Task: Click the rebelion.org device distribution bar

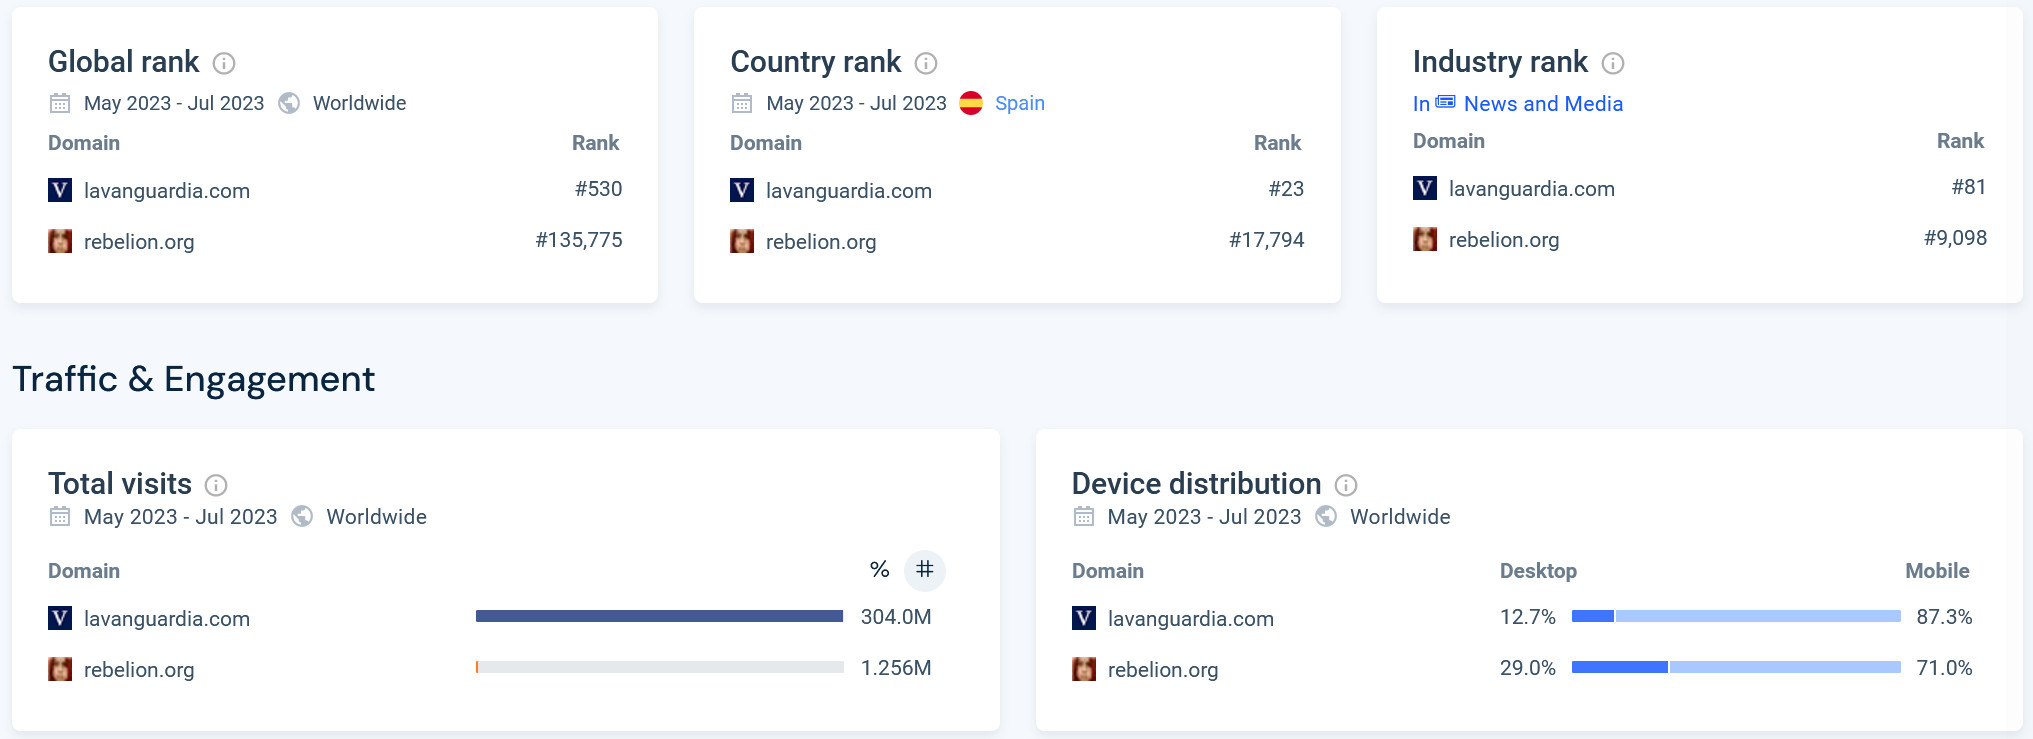Action: pos(1735,667)
